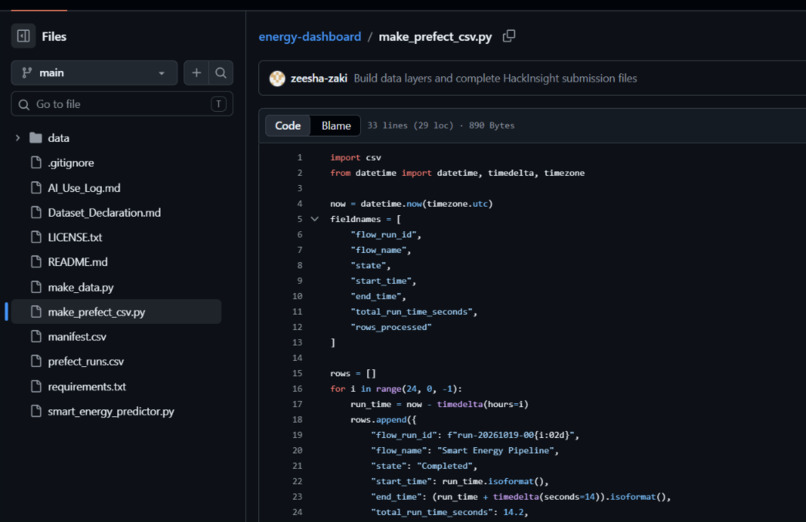Click file icon beside LICENSE.txt
The height and width of the screenshot is (522, 806).
36,237
